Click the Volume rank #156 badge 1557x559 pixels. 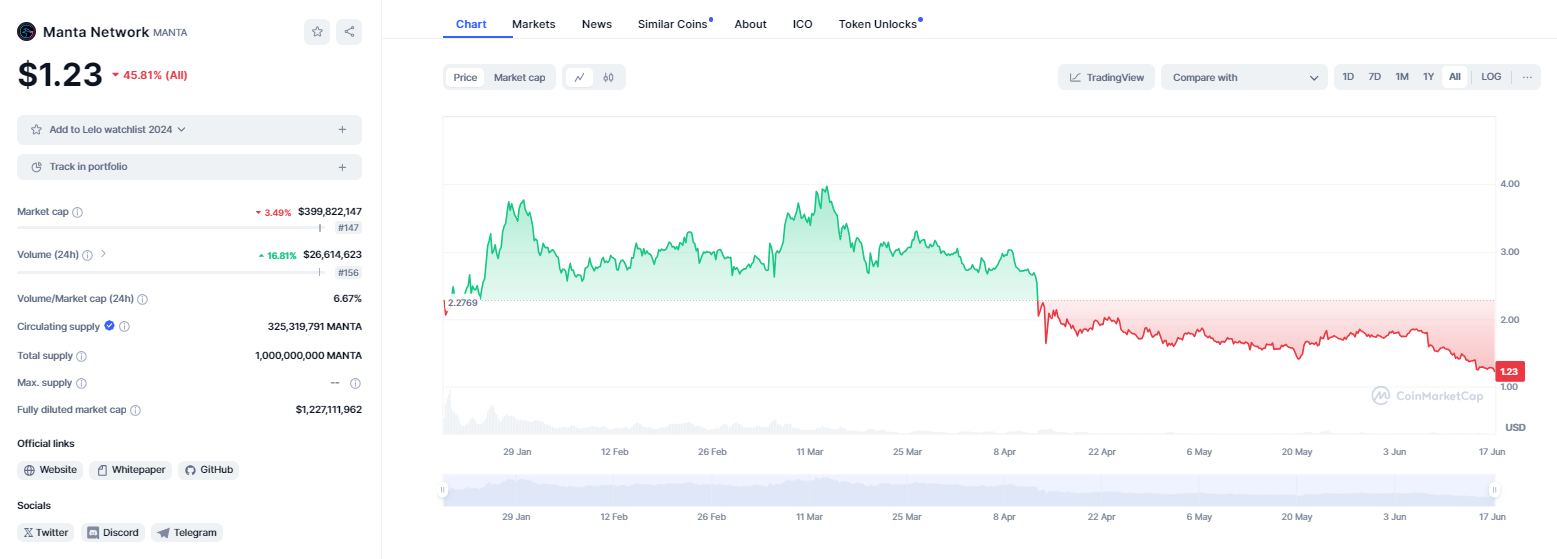point(348,272)
